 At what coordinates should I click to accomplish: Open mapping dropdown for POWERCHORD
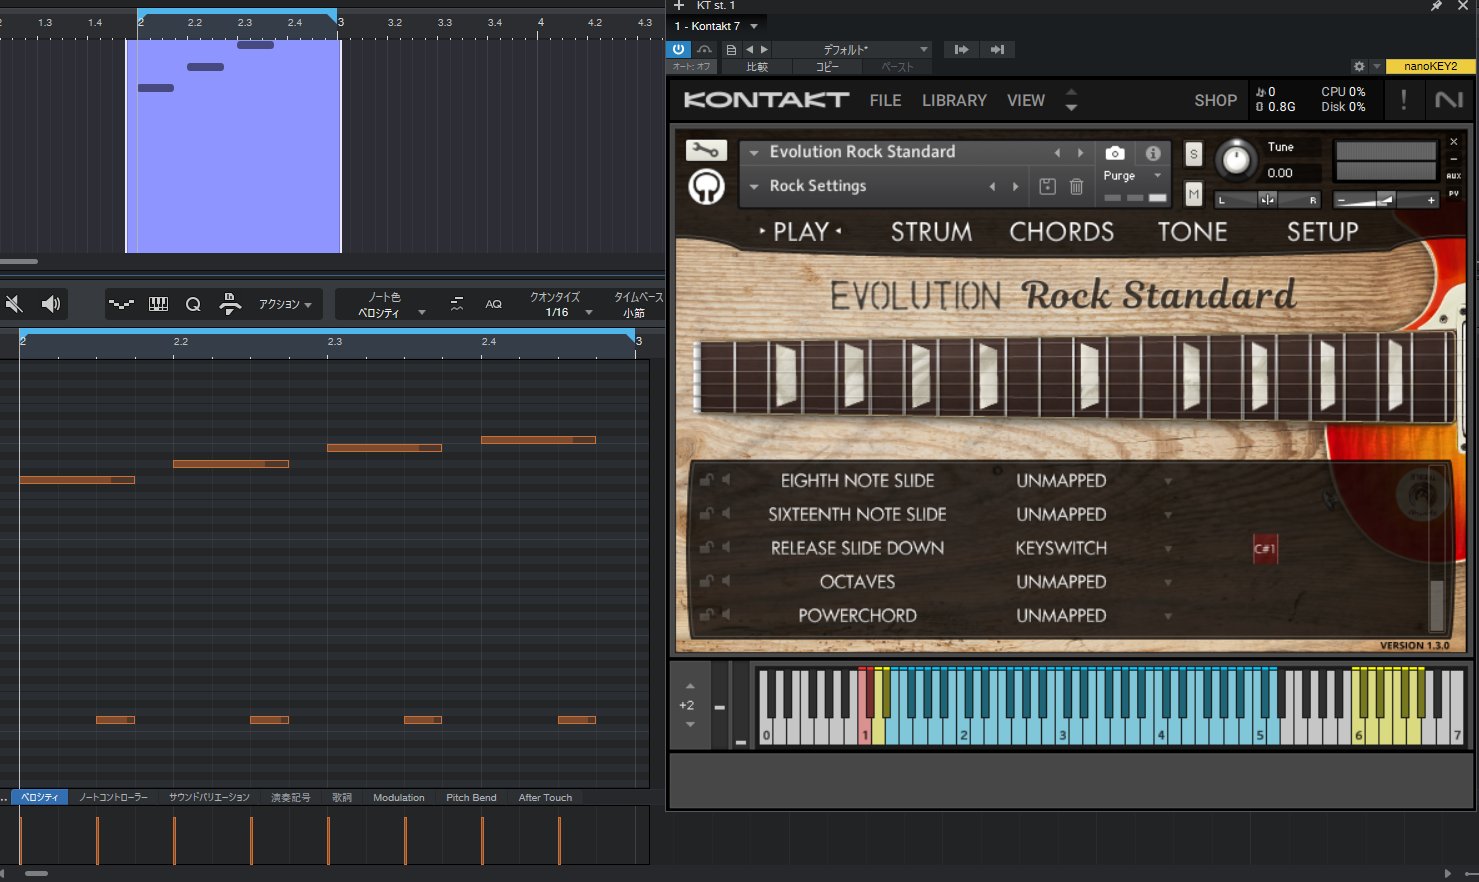pyautogui.click(x=1167, y=616)
